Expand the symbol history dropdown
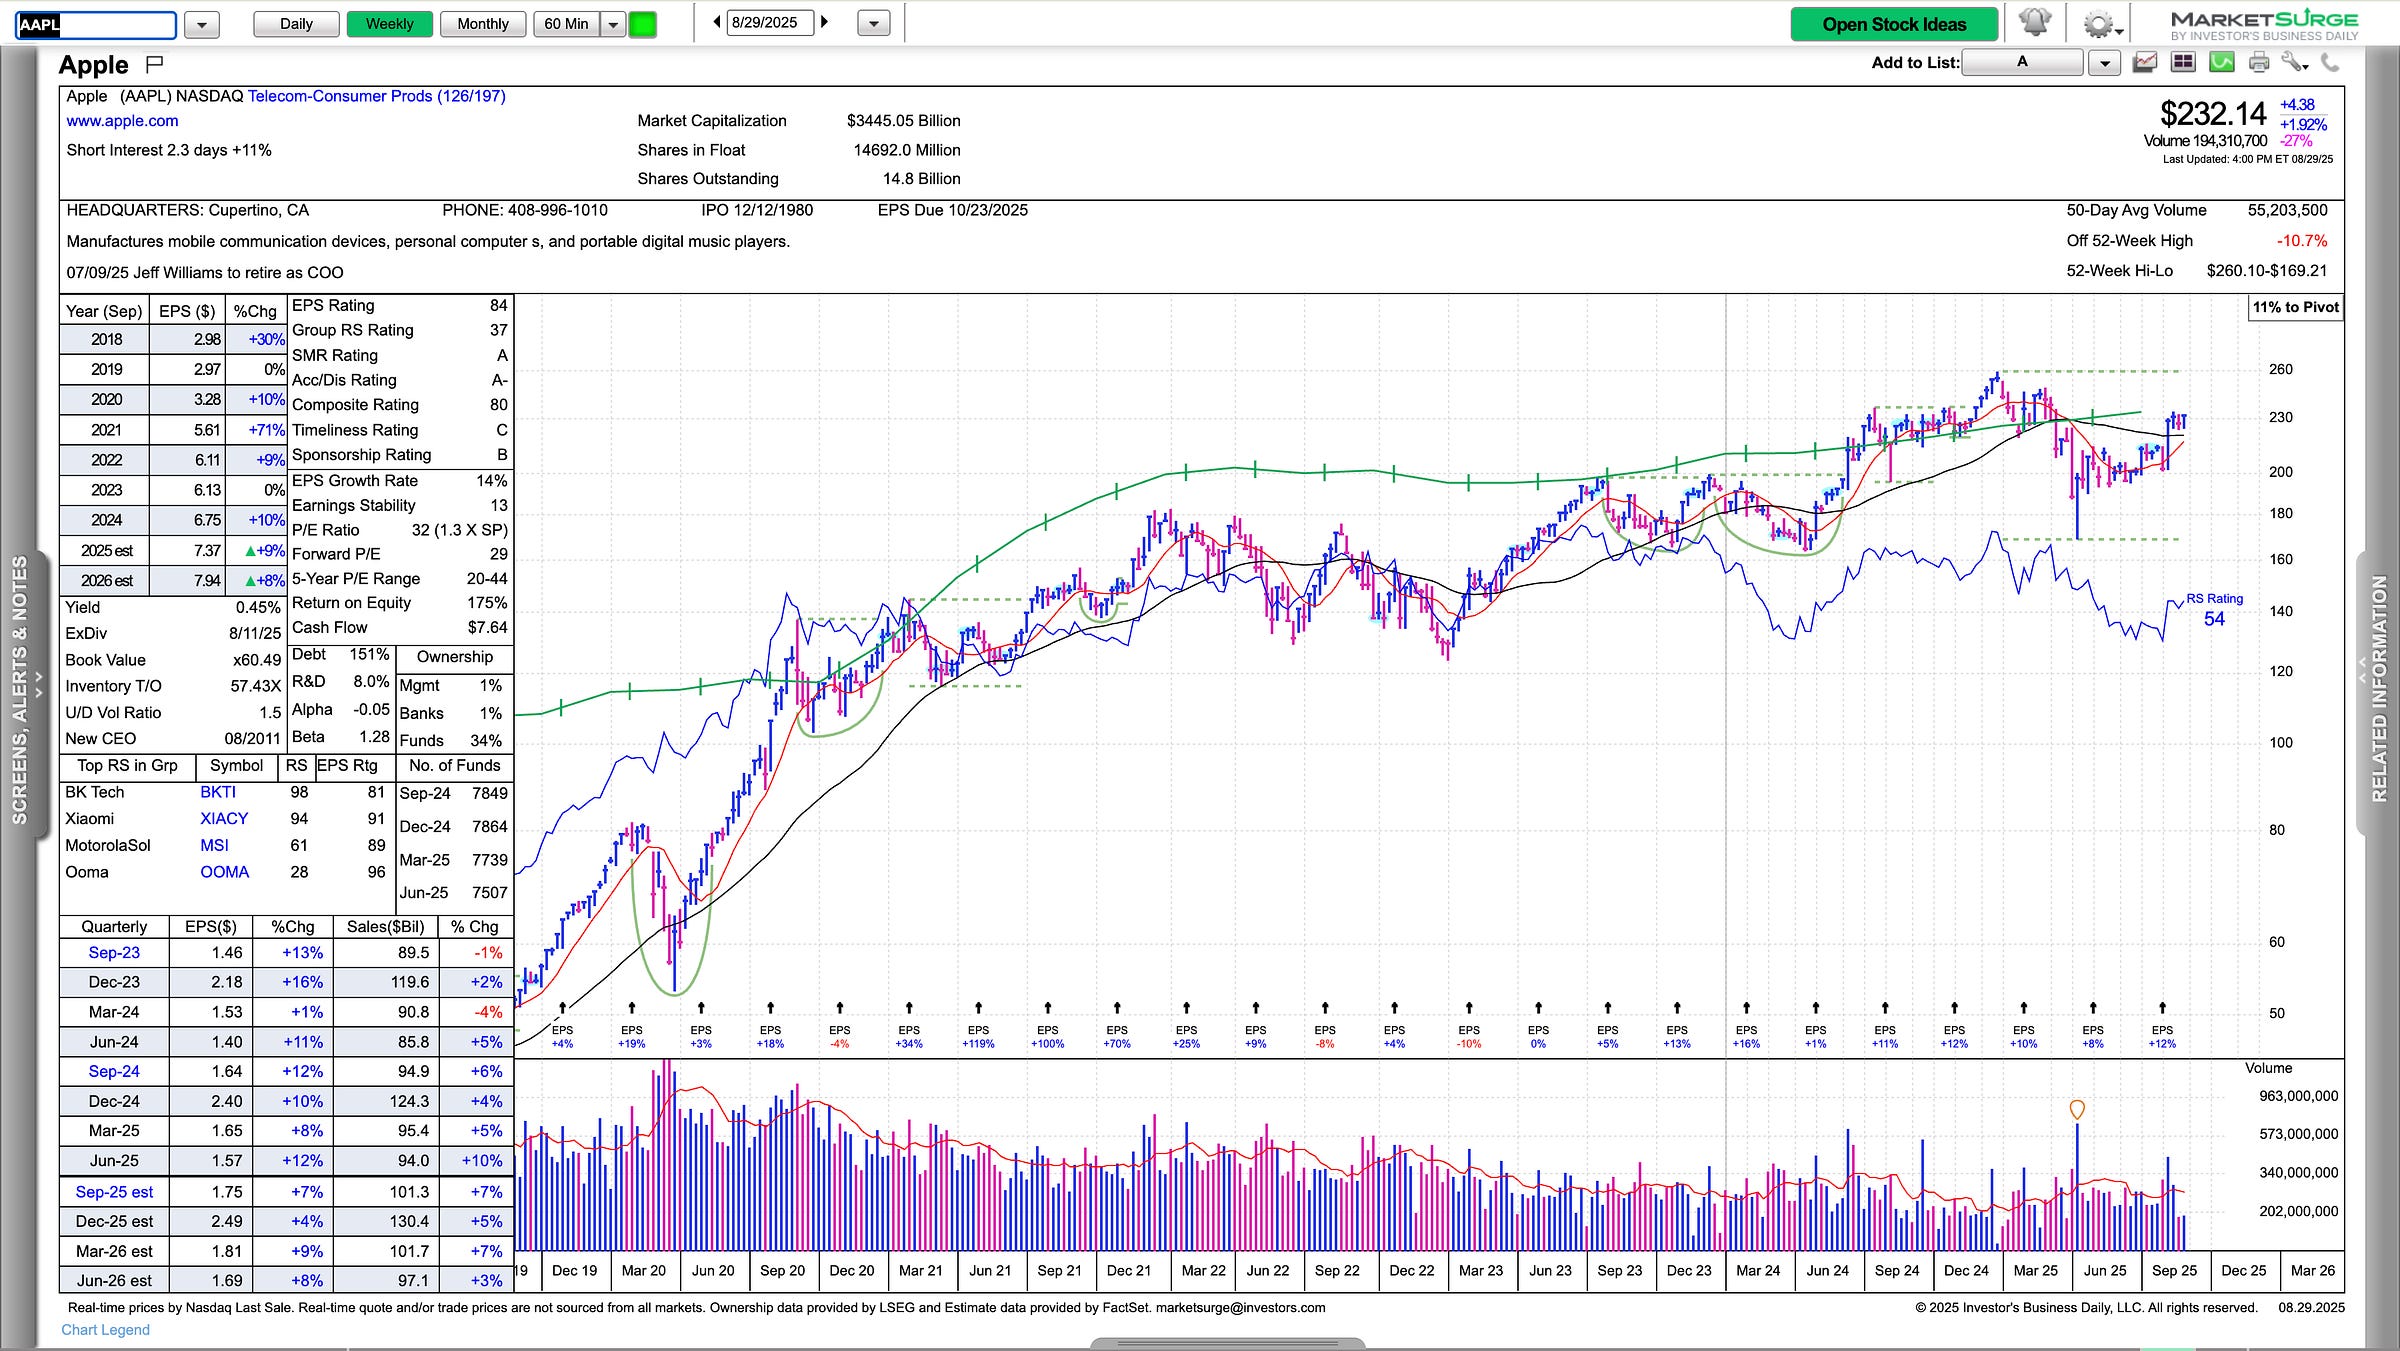Screen dimensions: 2400x1351 tap(202, 24)
